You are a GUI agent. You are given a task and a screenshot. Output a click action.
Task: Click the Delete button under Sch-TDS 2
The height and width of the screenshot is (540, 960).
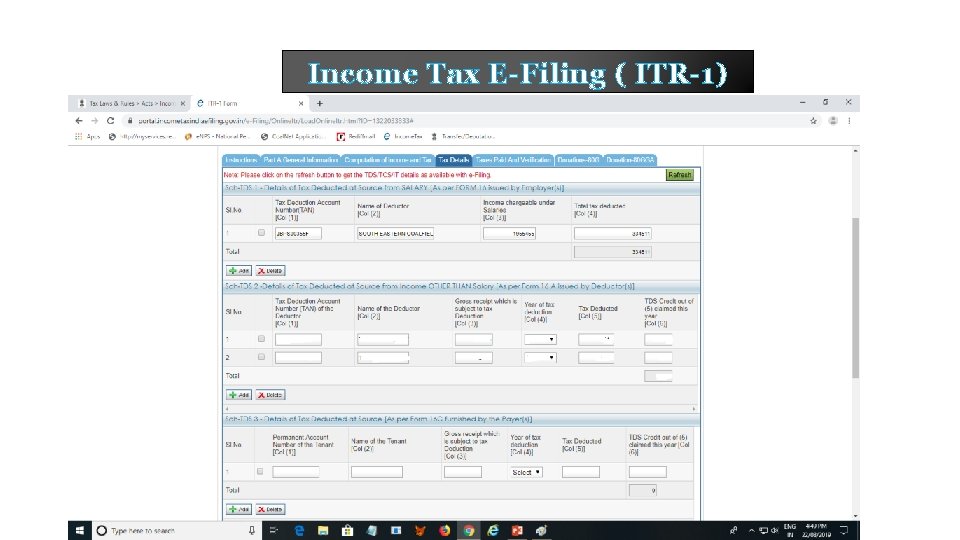(270, 395)
